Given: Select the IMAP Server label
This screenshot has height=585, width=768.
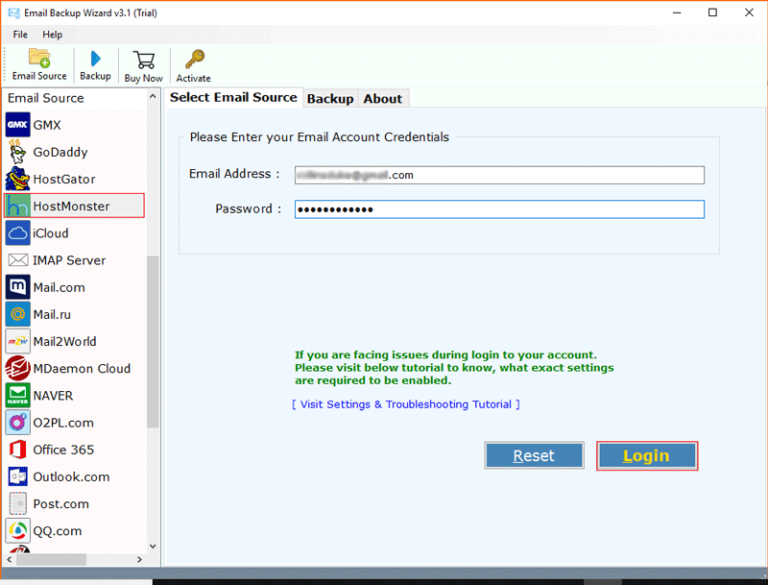Looking at the screenshot, I should pyautogui.click(x=69, y=260).
